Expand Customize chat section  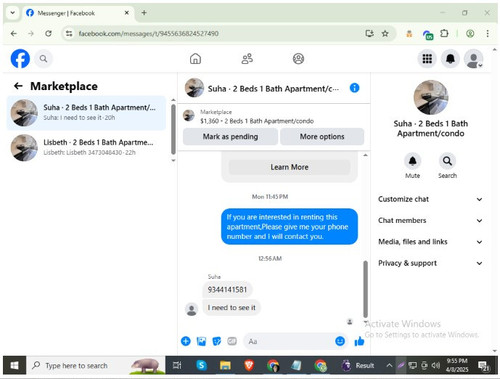coord(430,199)
